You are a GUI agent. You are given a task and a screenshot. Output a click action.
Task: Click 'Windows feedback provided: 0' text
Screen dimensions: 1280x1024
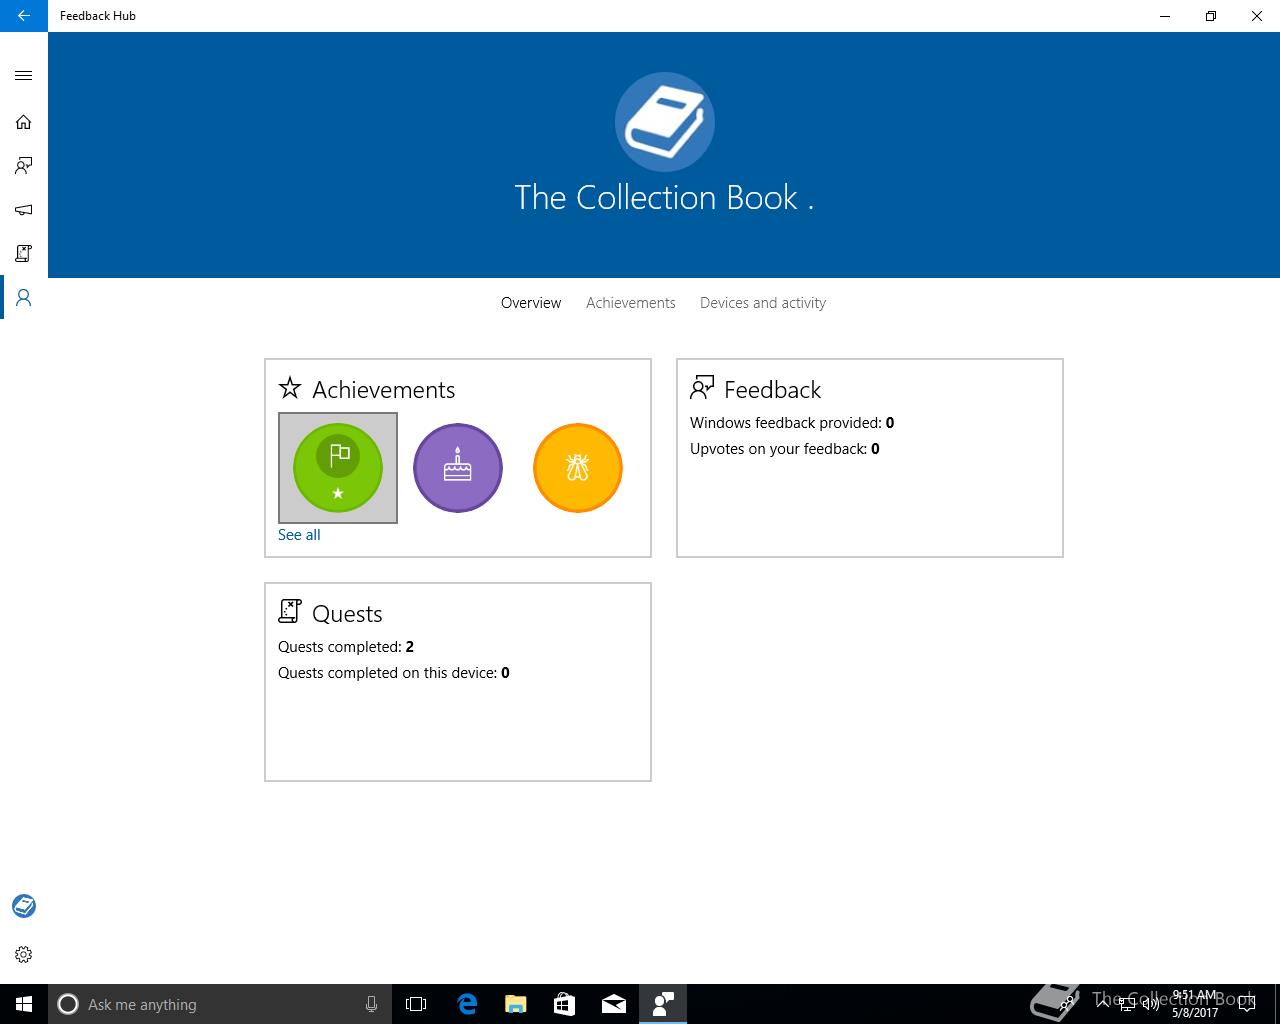[x=792, y=423]
